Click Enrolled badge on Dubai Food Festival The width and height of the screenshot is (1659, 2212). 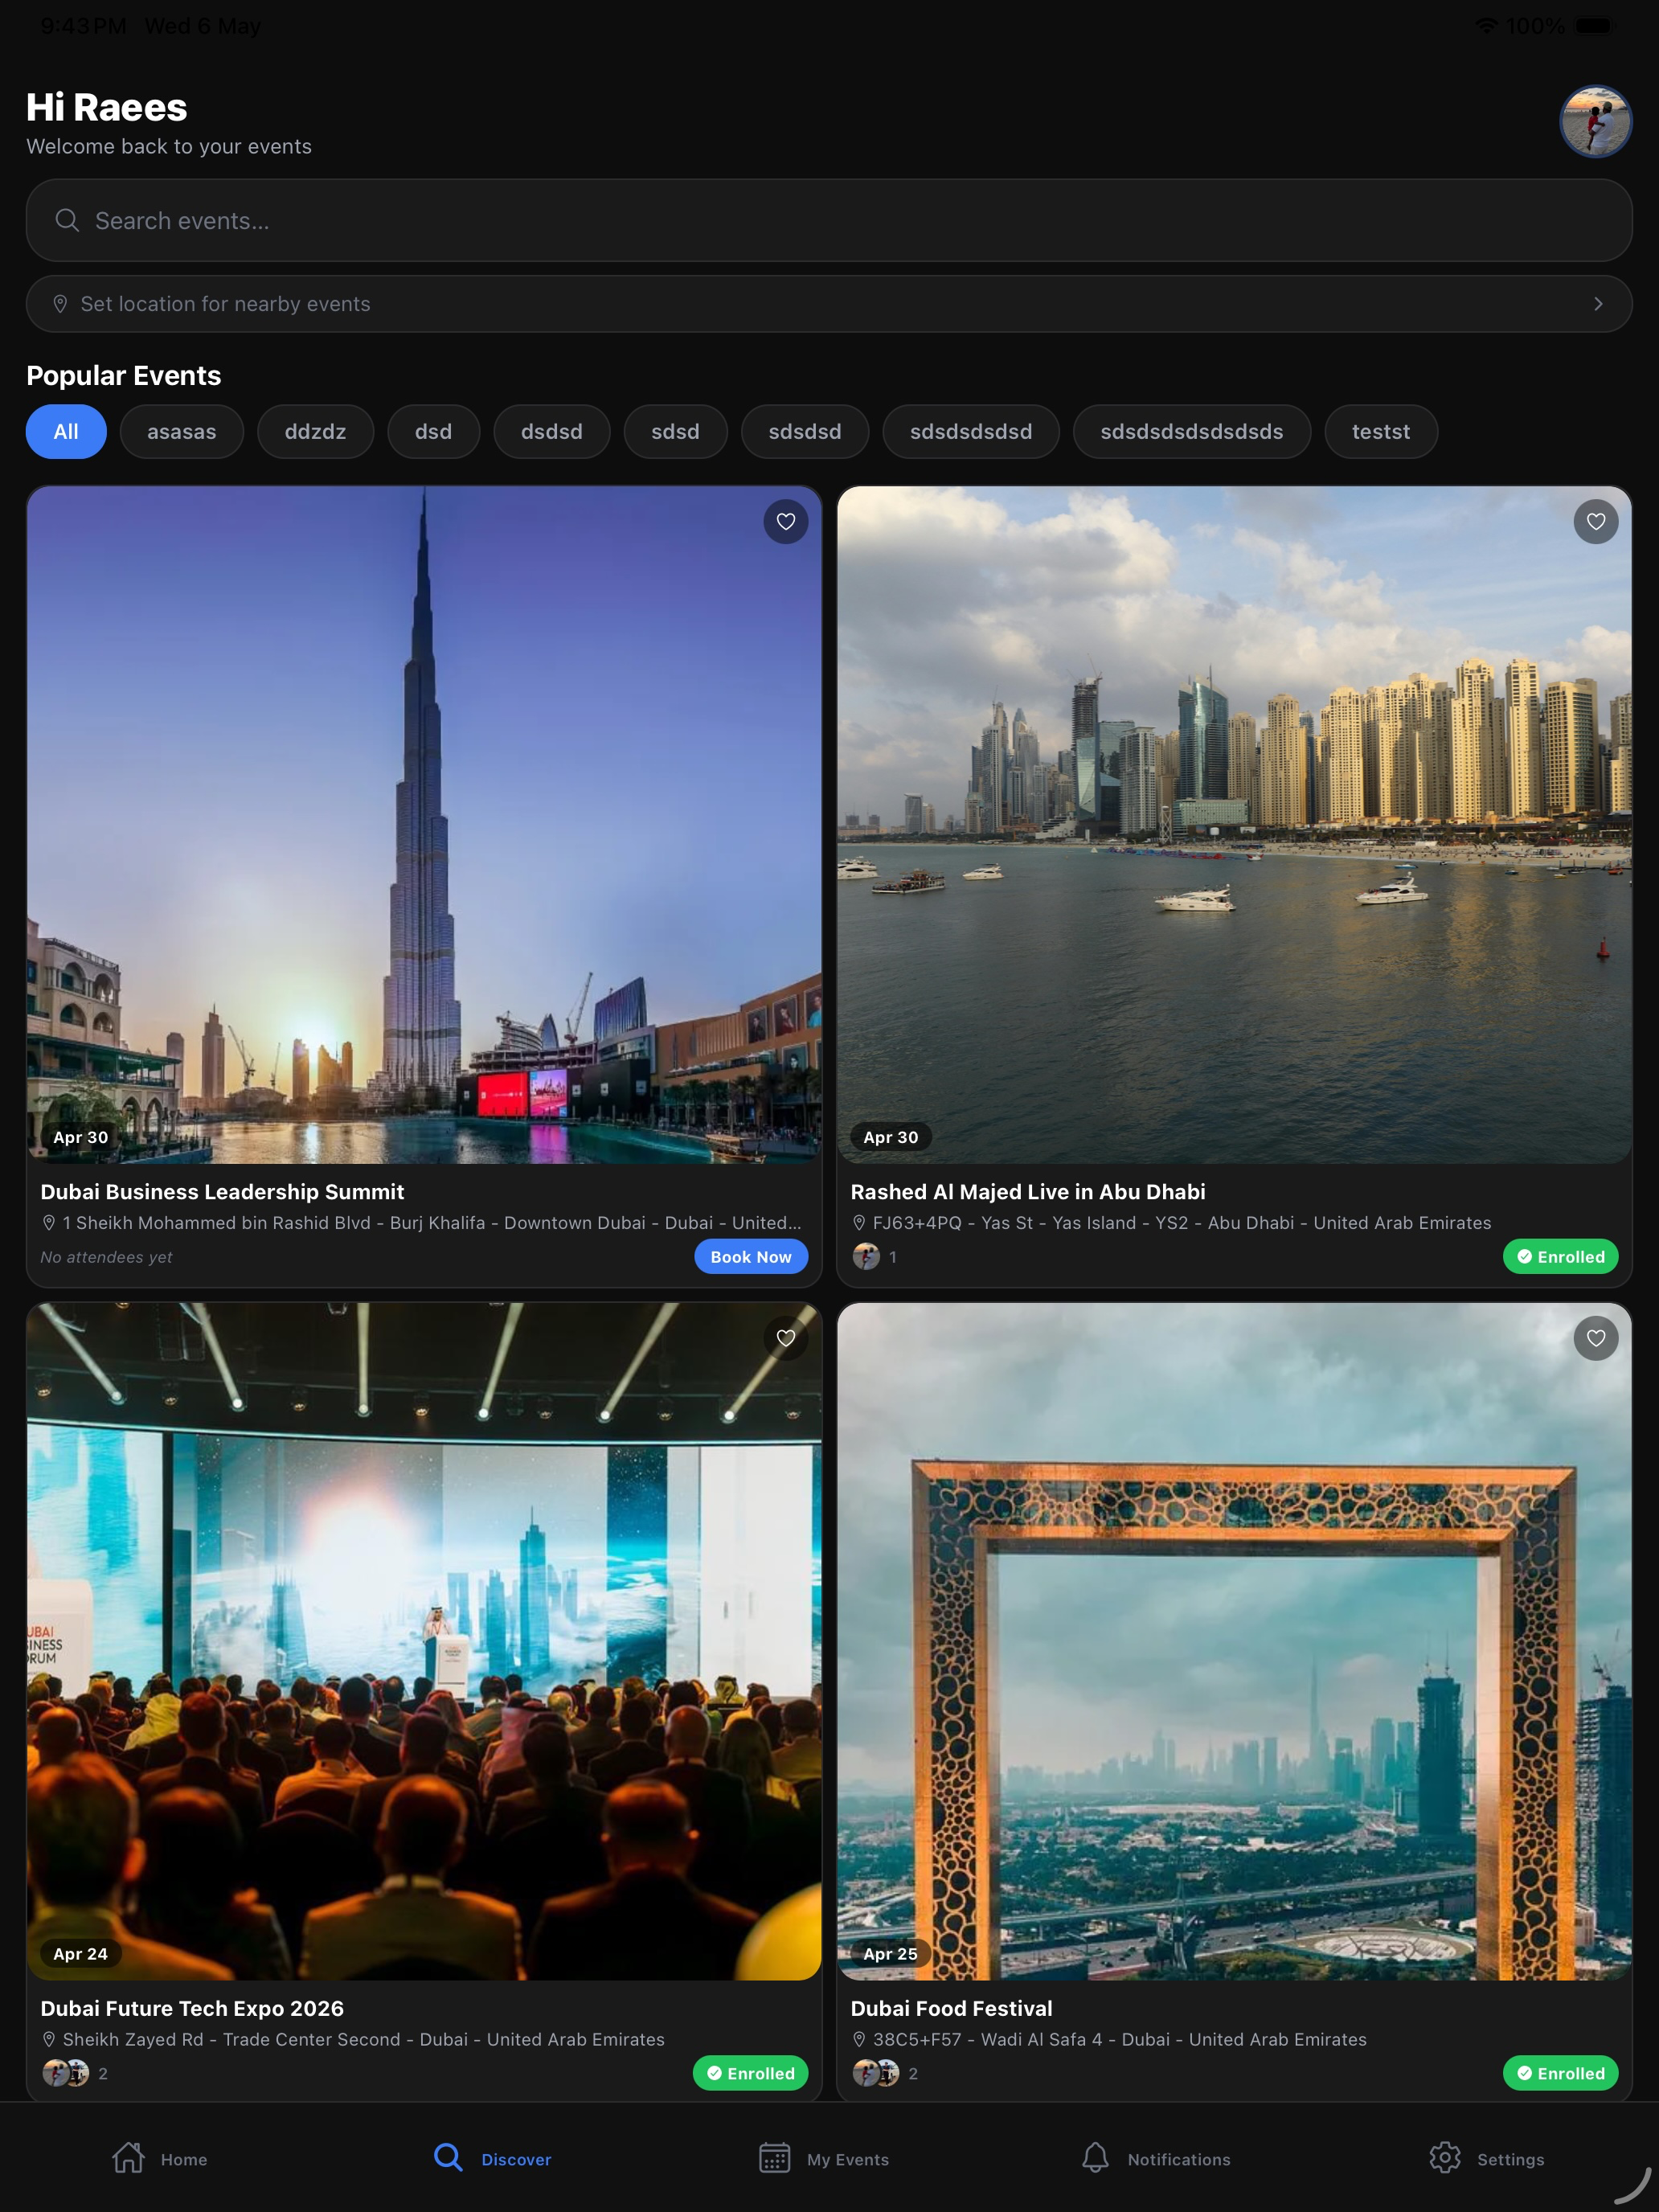pyautogui.click(x=1560, y=2074)
